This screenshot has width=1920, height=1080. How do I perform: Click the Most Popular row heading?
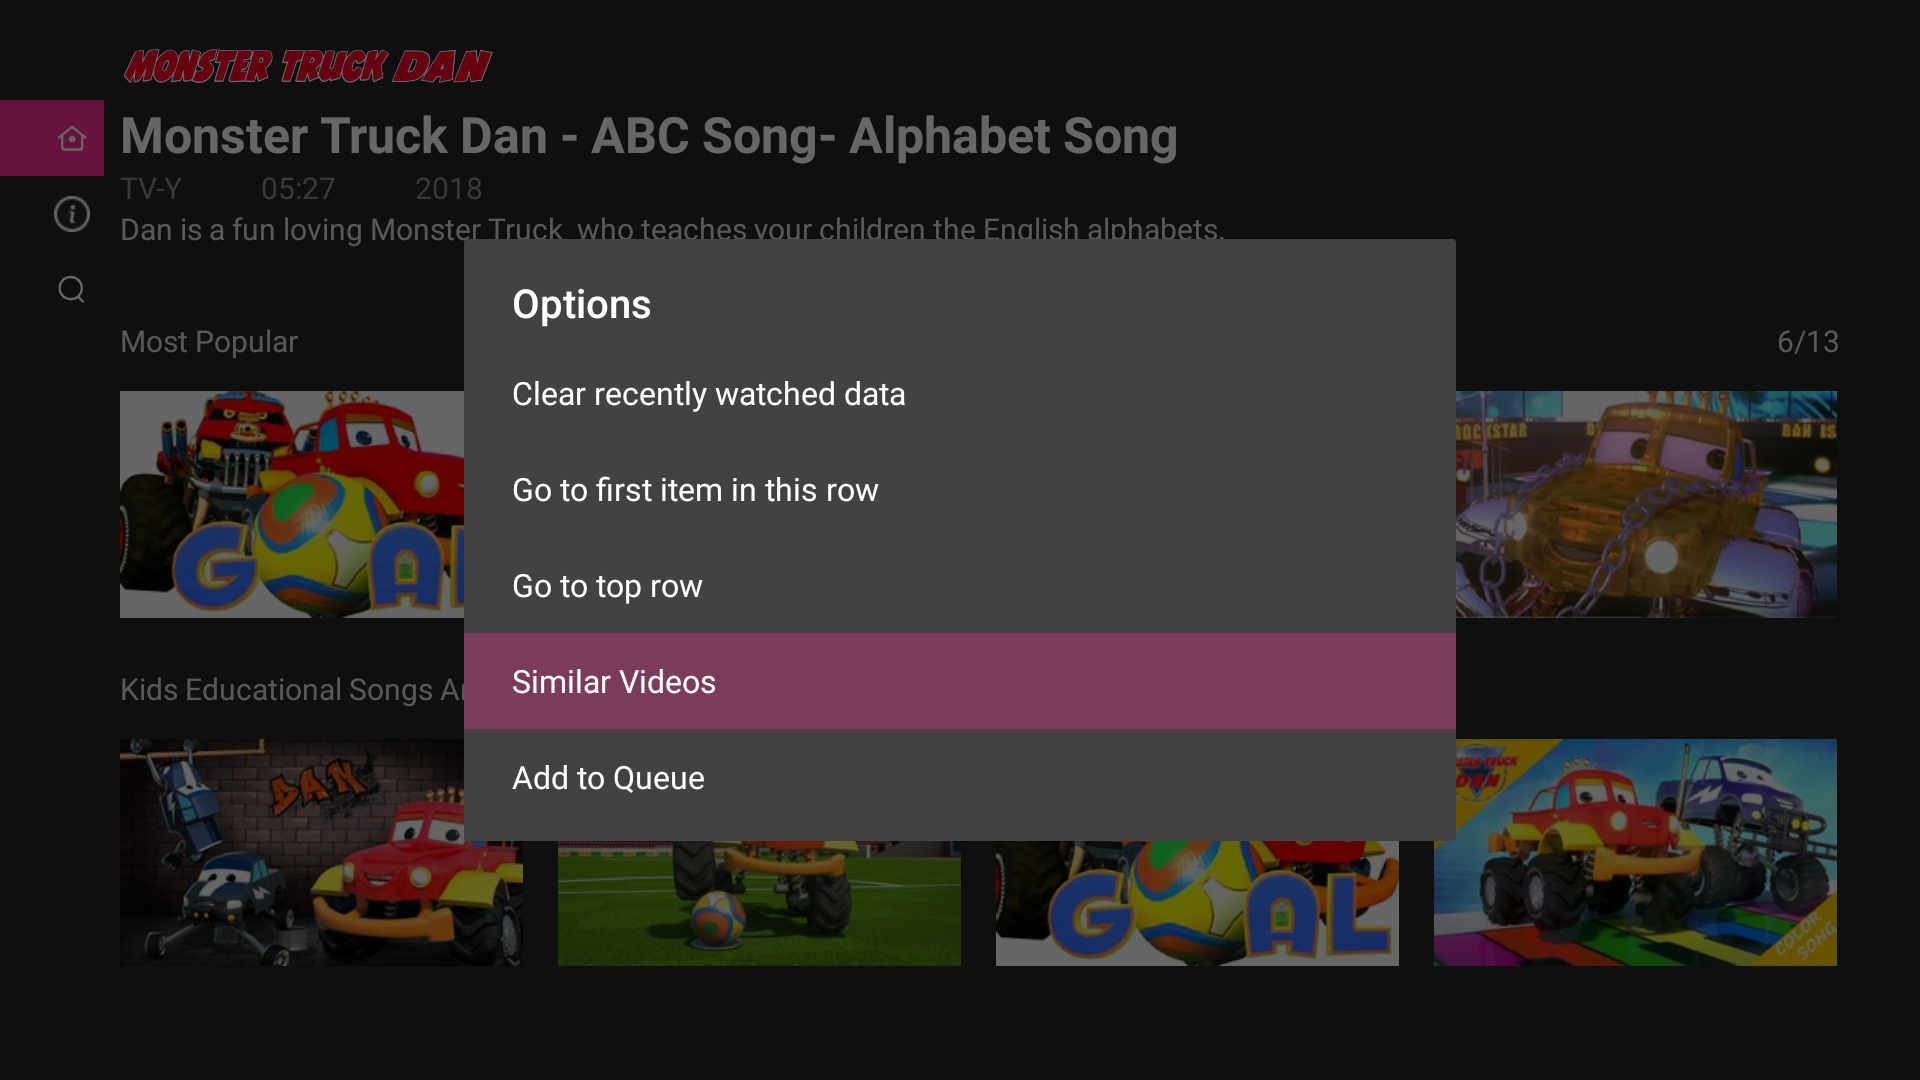(209, 342)
